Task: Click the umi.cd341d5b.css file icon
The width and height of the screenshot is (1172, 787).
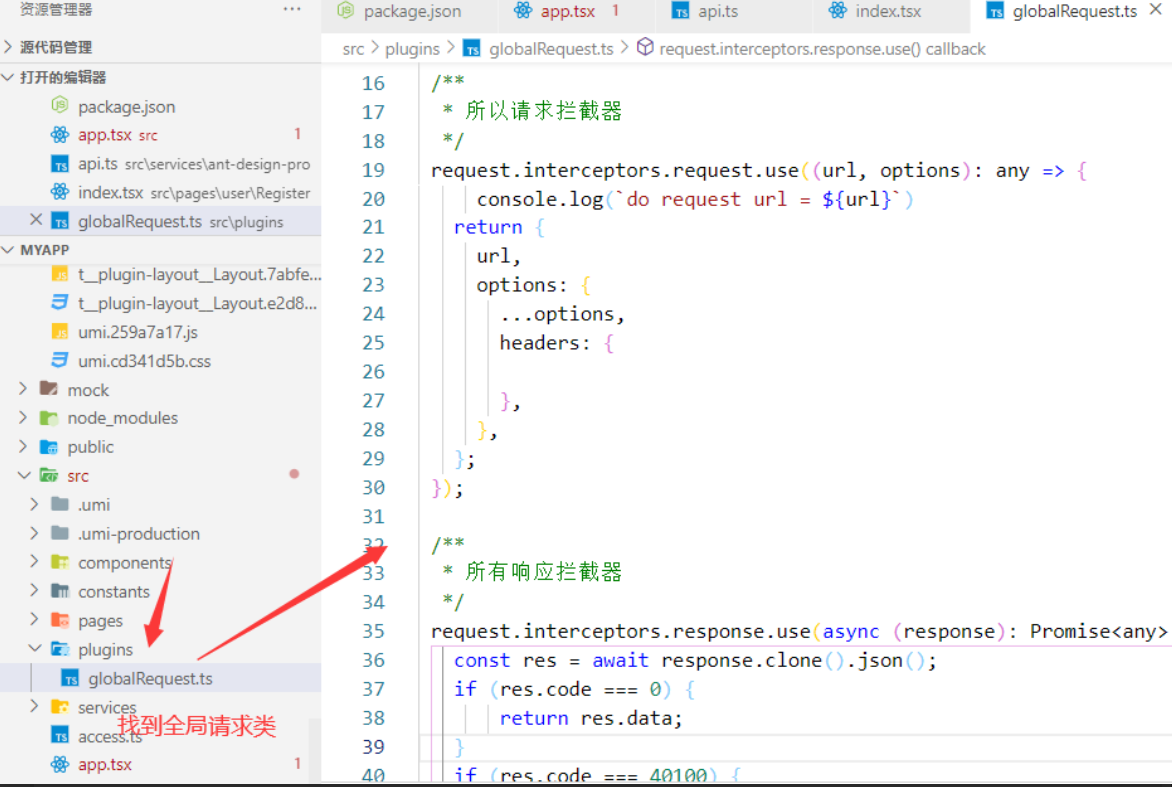Action: 60,361
